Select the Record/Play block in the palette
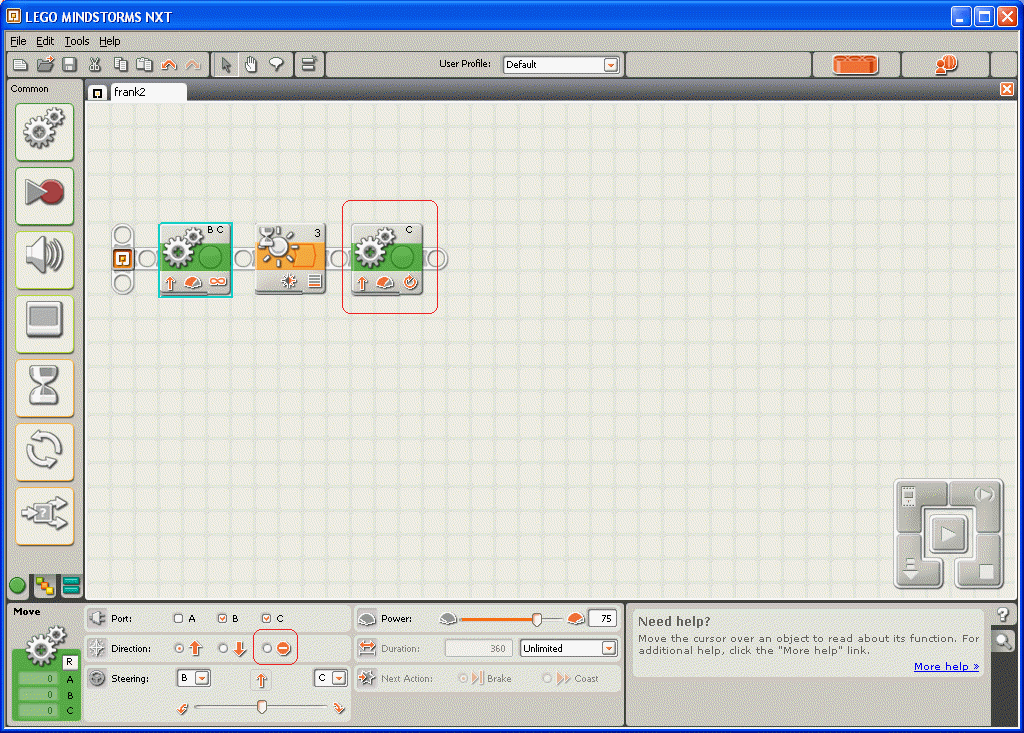This screenshot has width=1024, height=733. [44, 194]
